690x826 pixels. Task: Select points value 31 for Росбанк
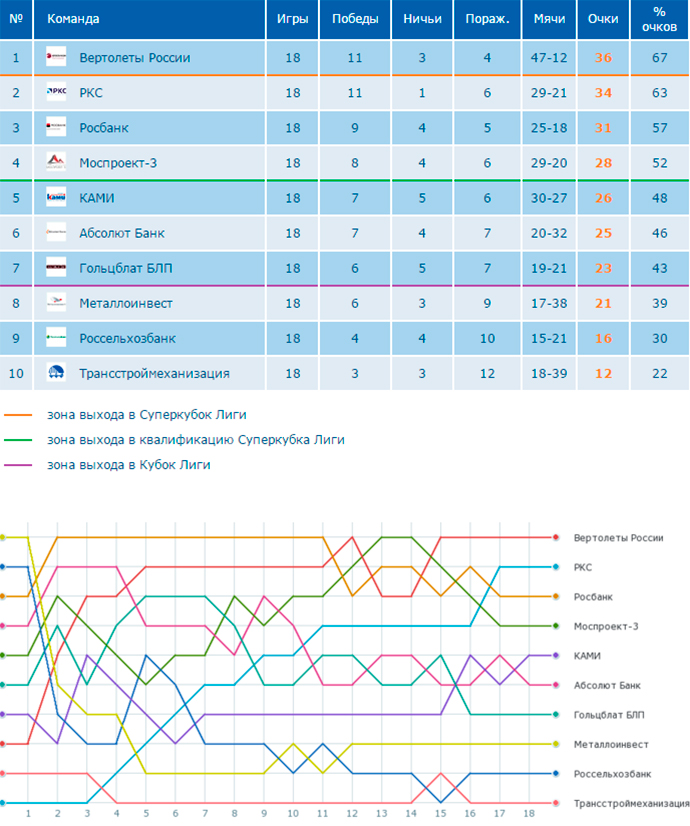(x=603, y=128)
